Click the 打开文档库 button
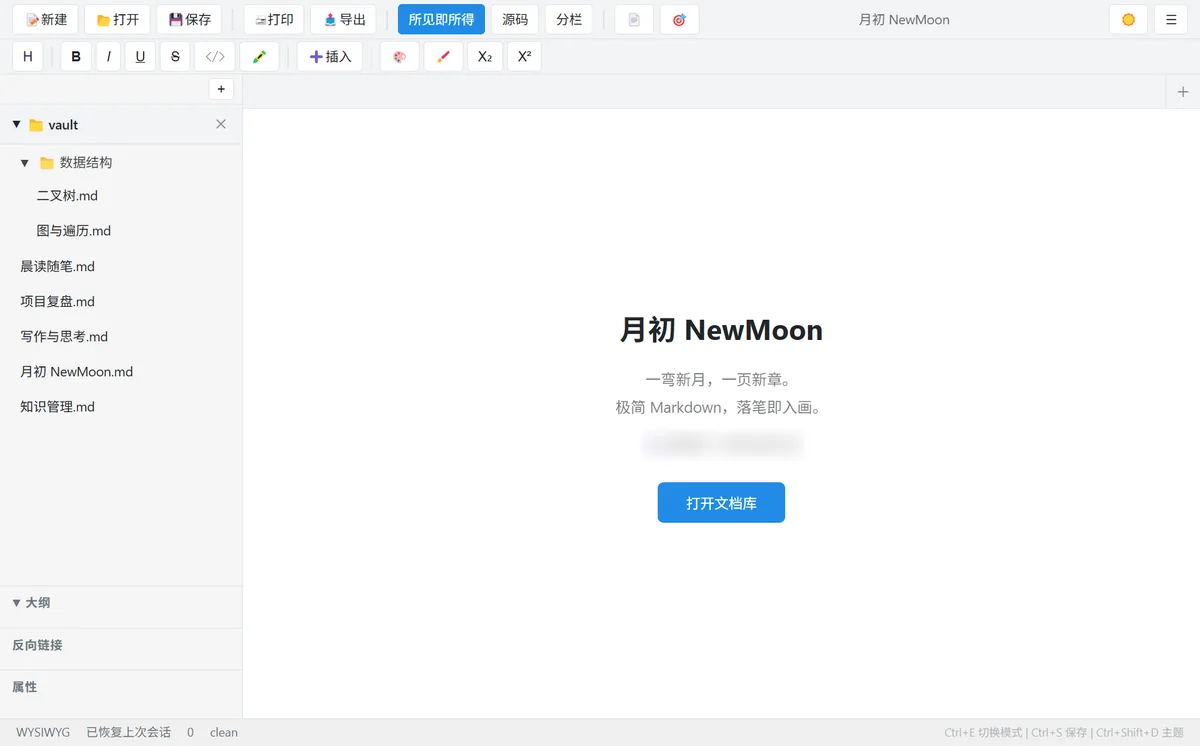The image size is (1200, 746). pos(721,502)
